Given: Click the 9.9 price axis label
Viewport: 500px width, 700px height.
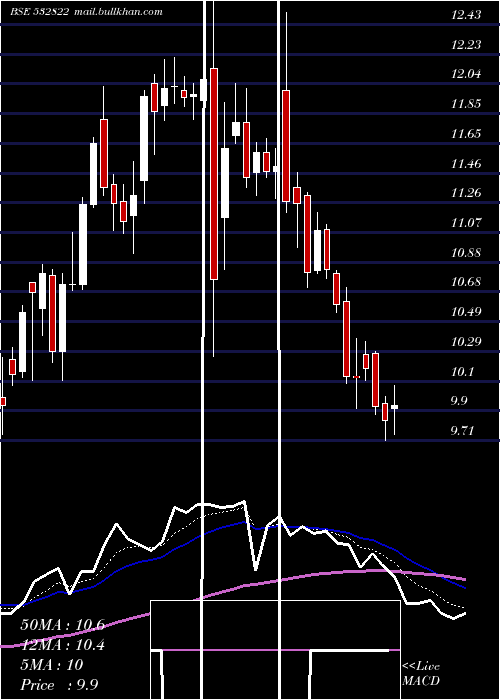Looking at the screenshot, I should [459, 400].
